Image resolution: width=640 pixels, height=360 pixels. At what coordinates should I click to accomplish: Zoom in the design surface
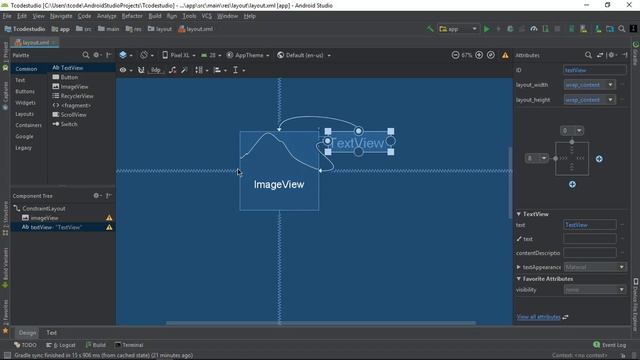479,55
